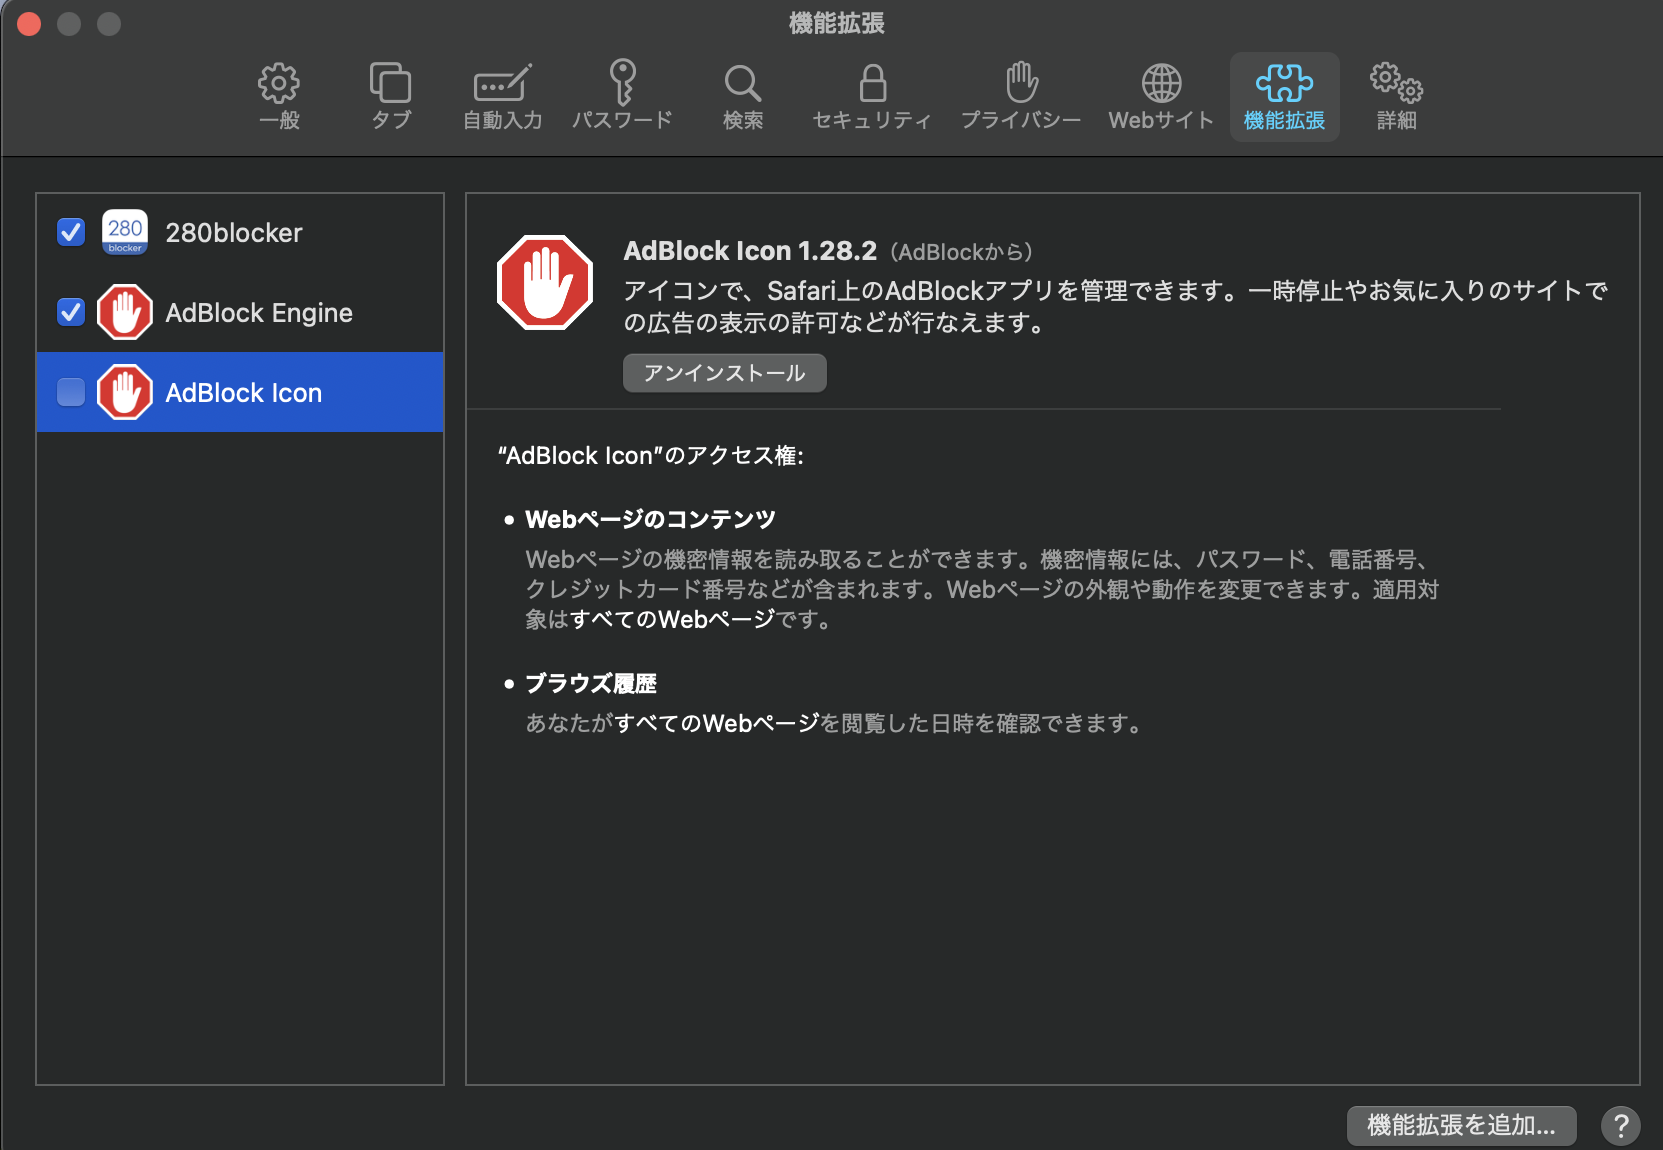
Task: Open help with the question mark button
Action: (x=1621, y=1126)
